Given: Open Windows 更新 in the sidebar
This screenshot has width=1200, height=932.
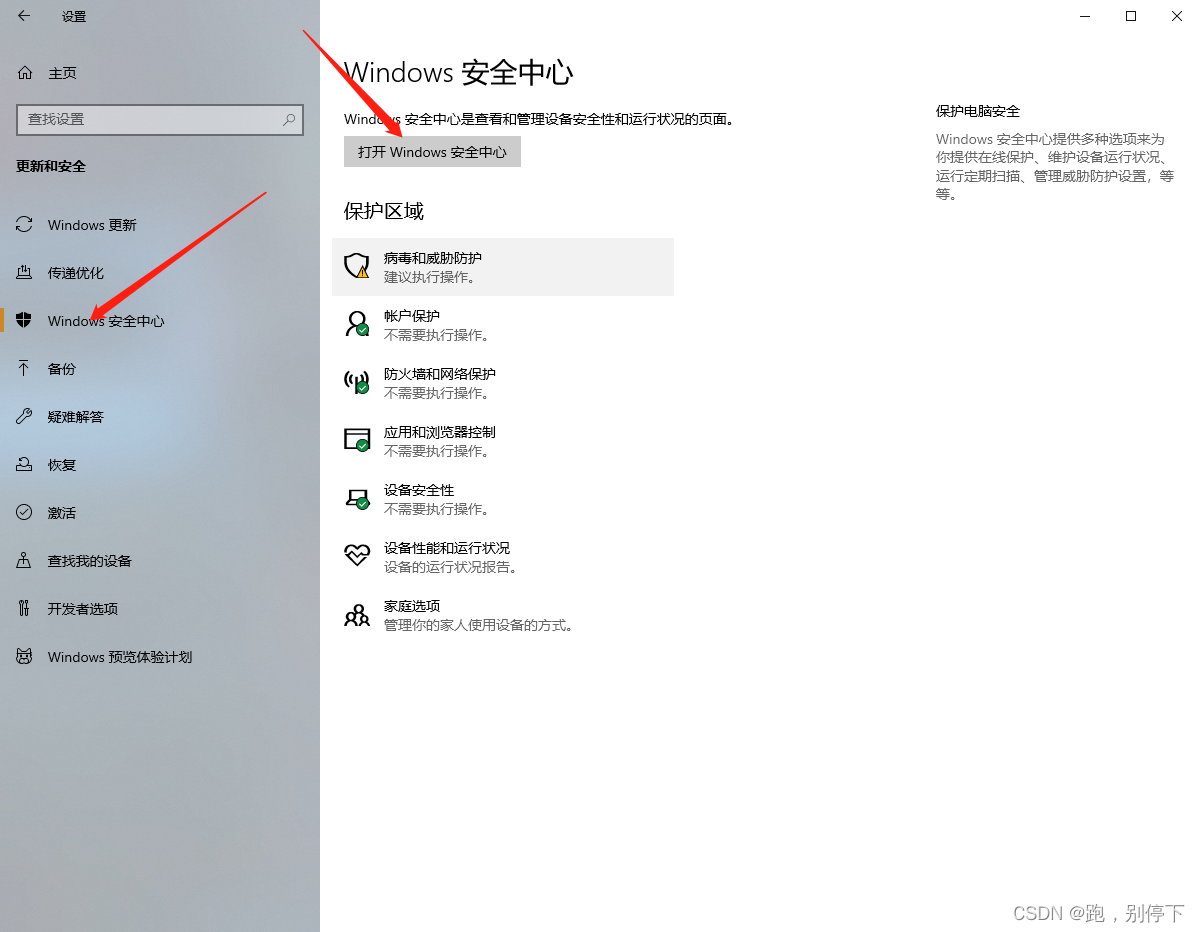Looking at the screenshot, I should [160, 225].
